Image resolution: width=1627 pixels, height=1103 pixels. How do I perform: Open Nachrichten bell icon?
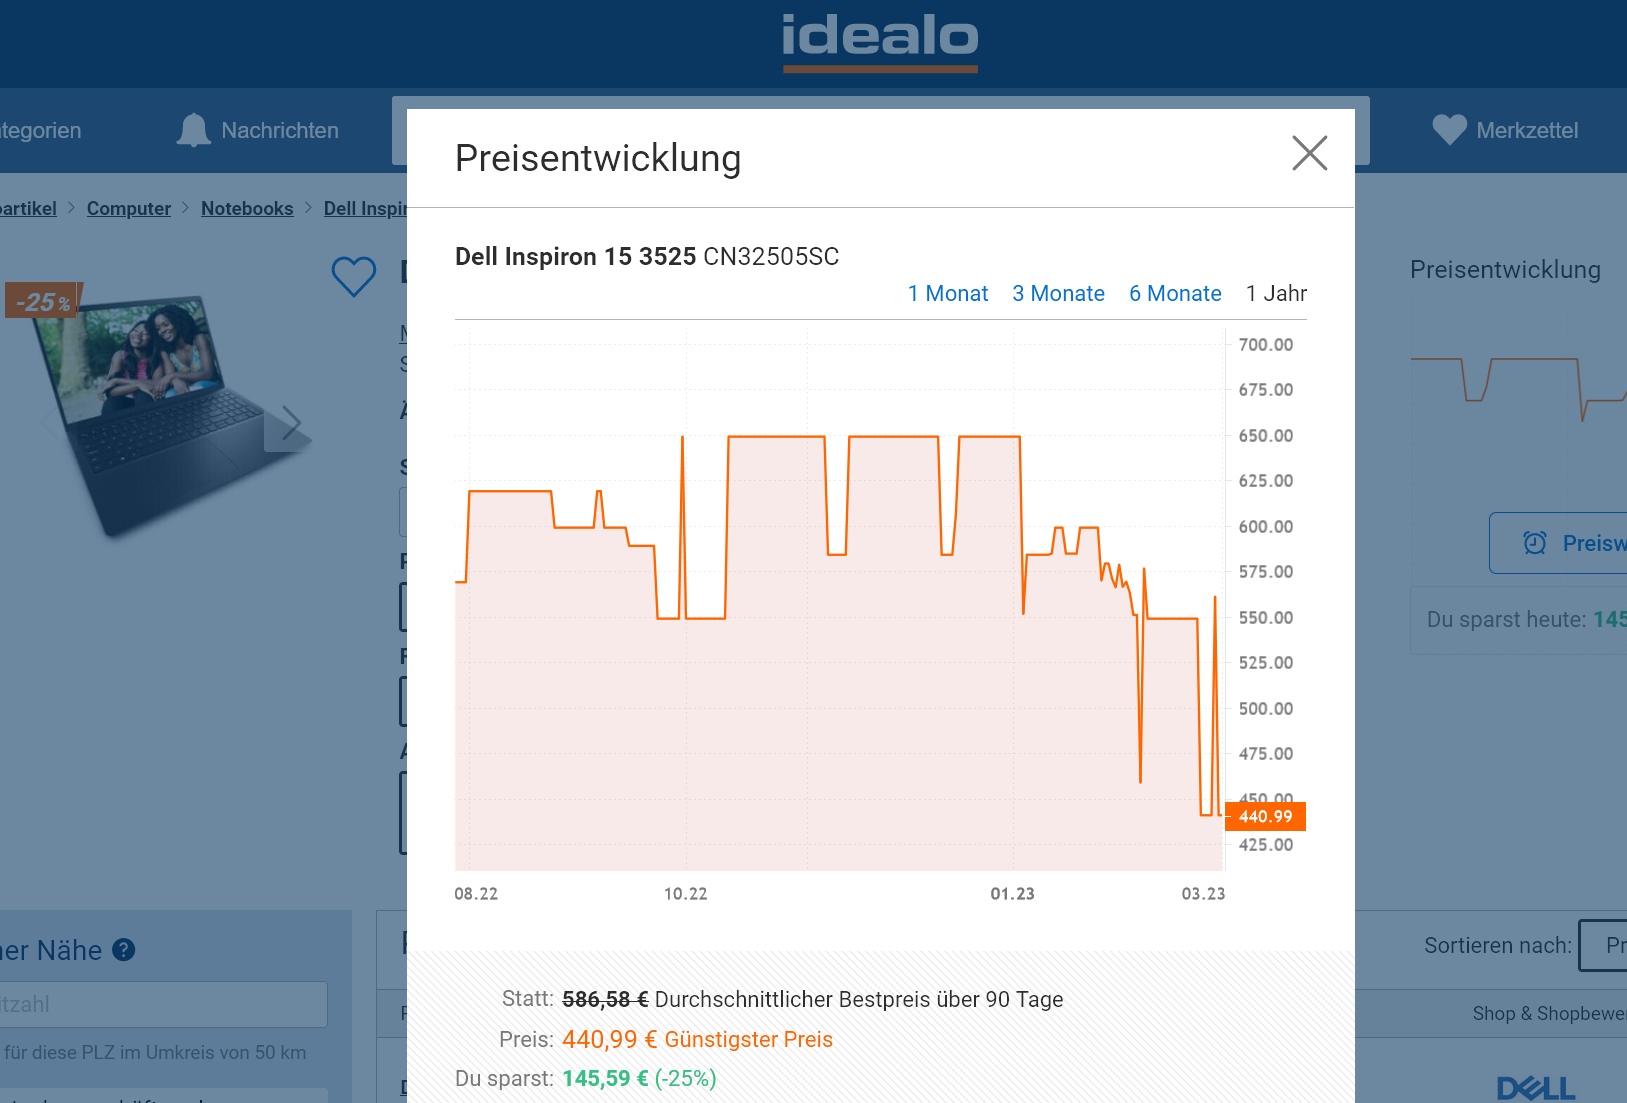point(193,130)
